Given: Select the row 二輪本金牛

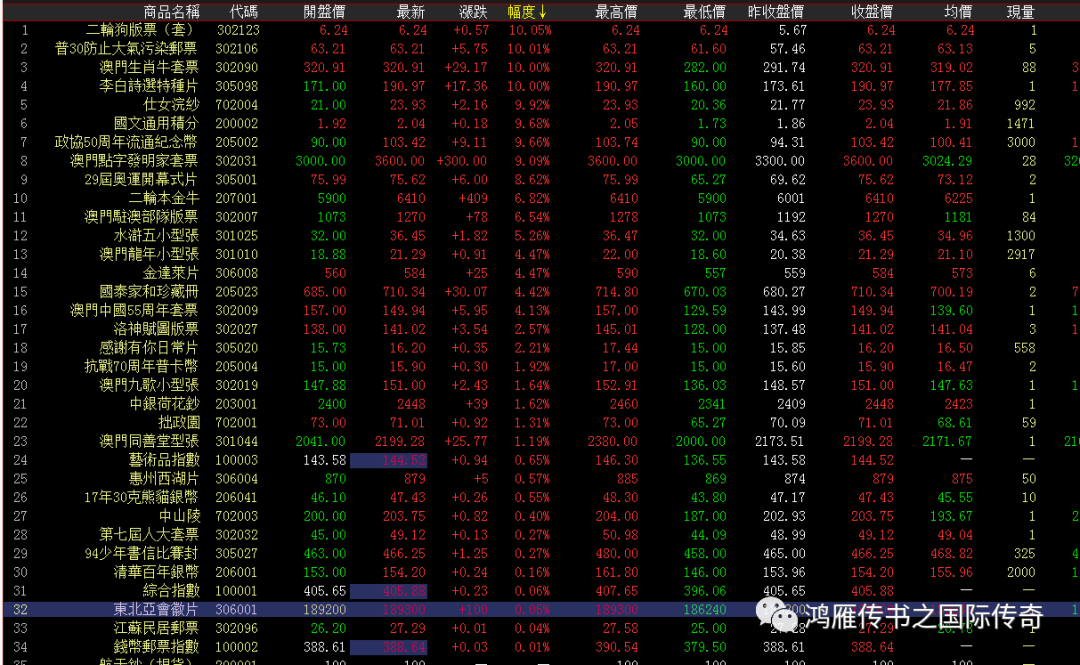Looking at the screenshot, I should [x=541, y=198].
